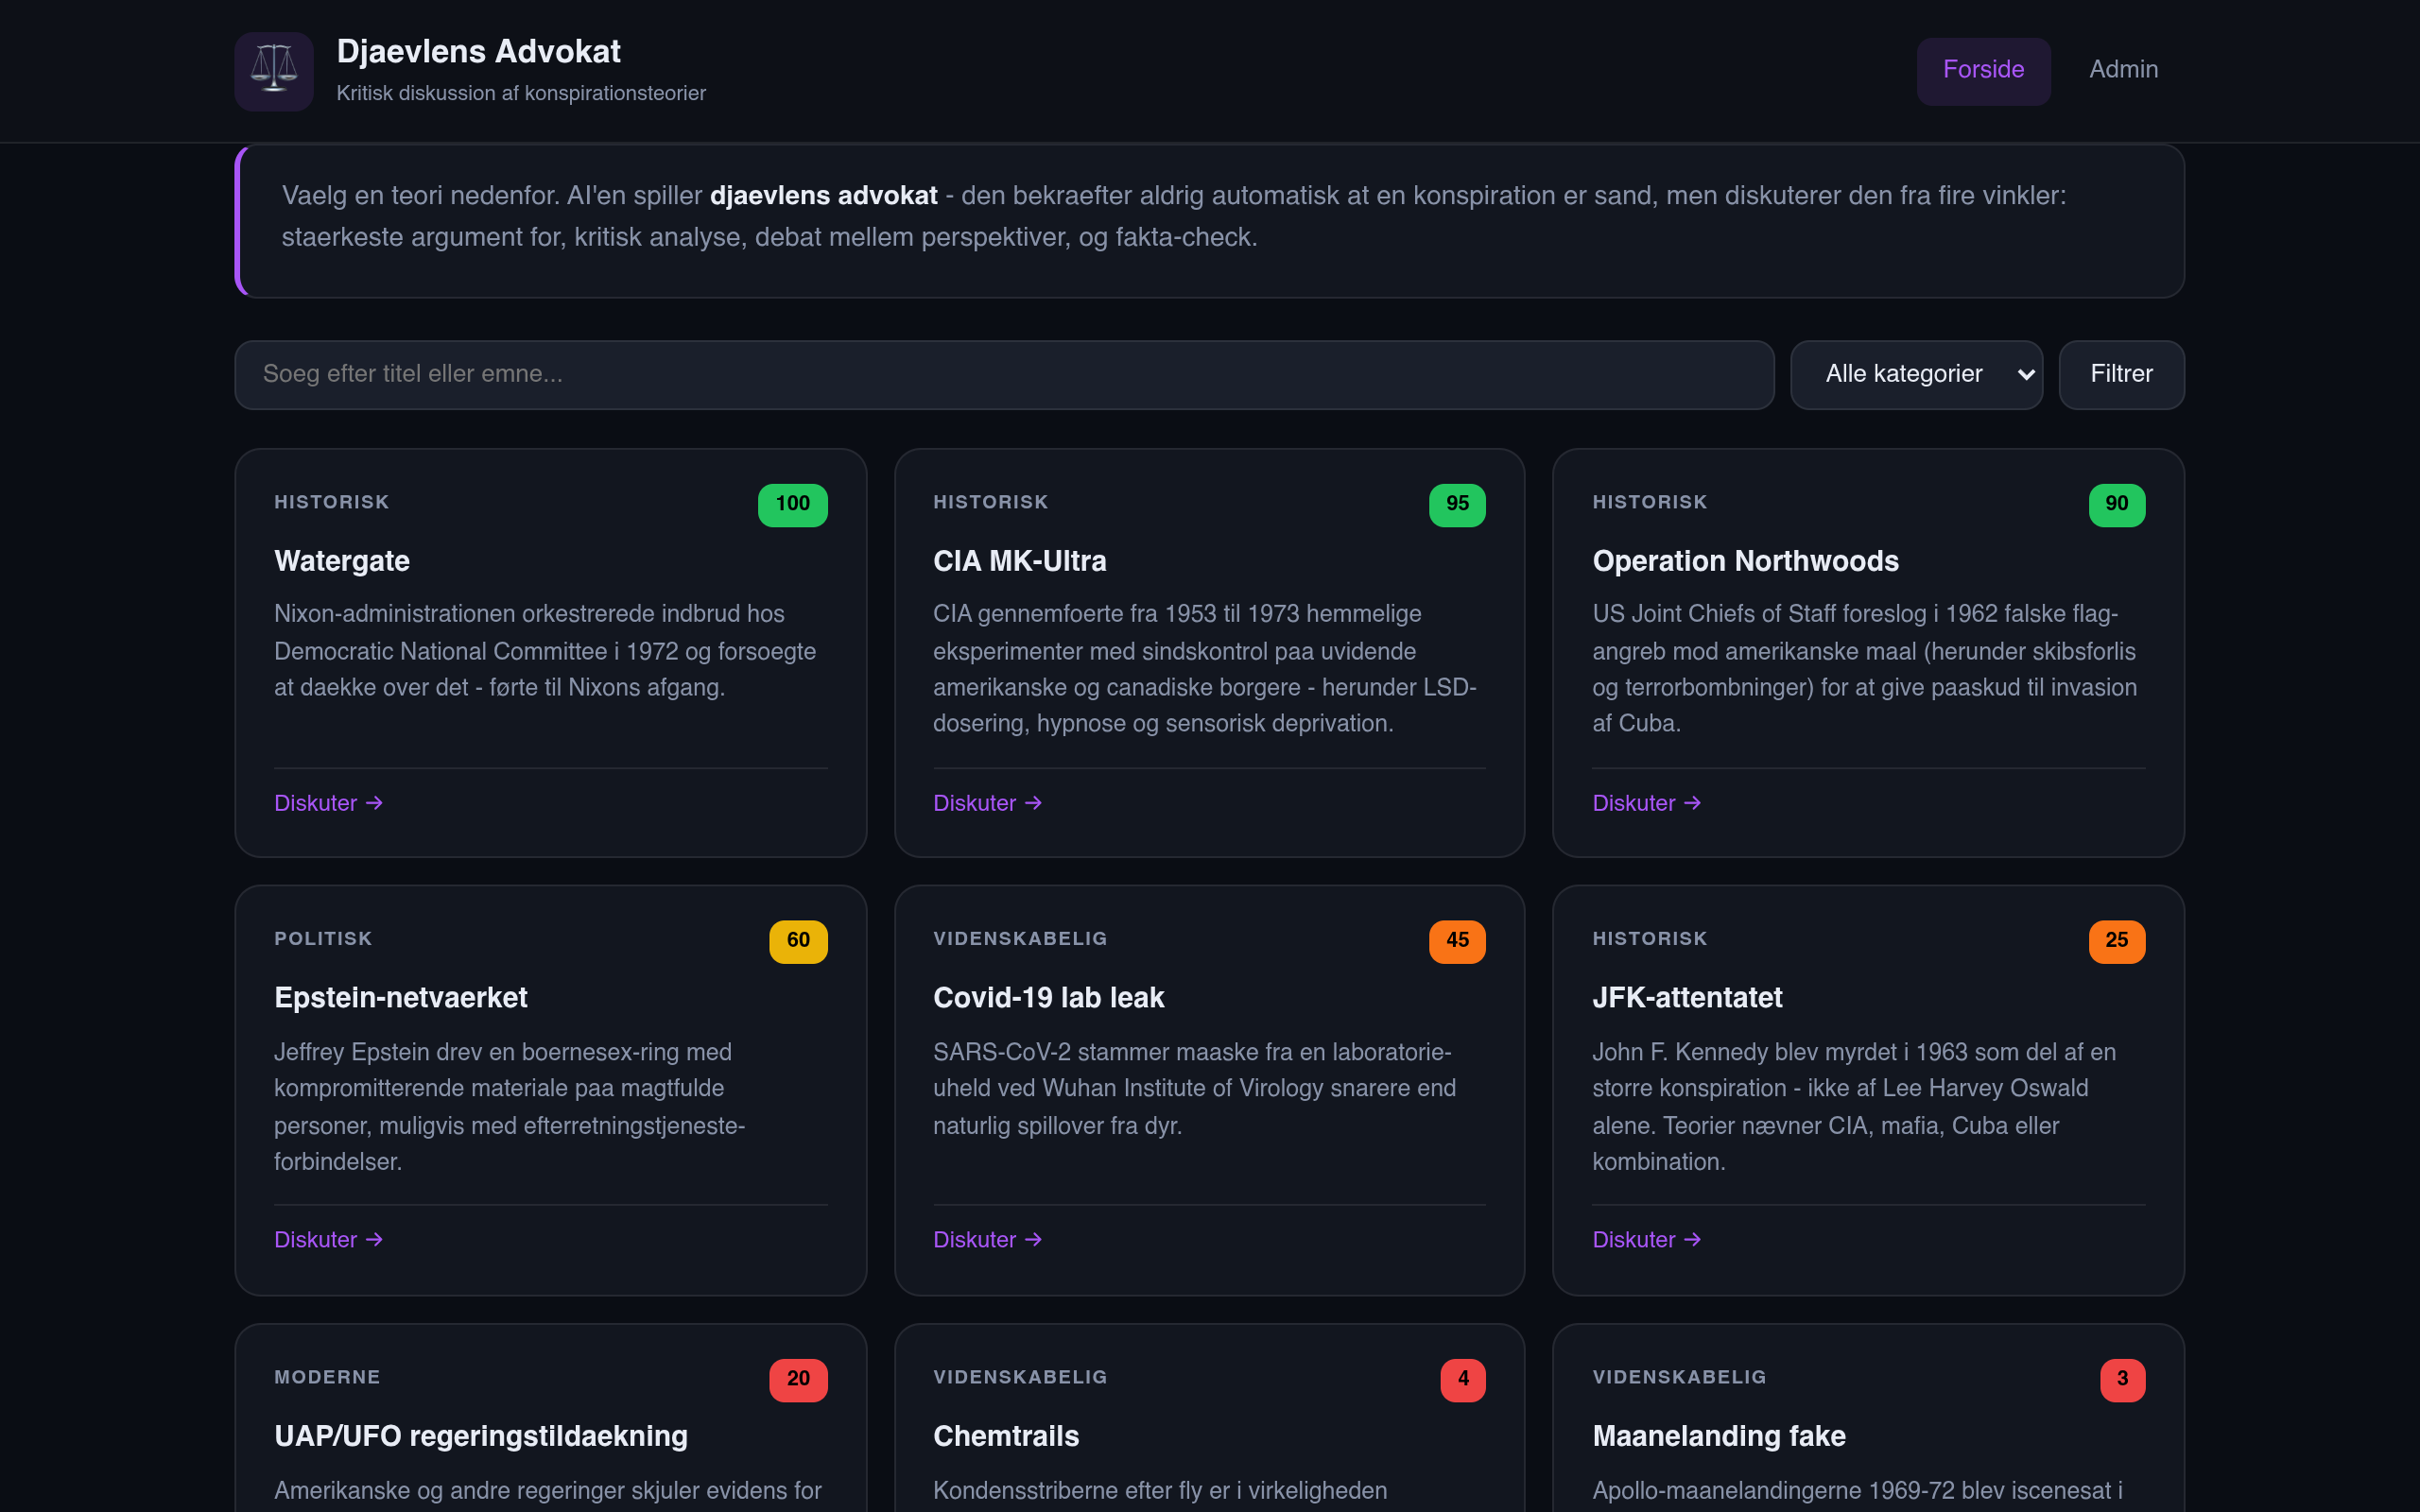Select the Maanelanding fake card title
The height and width of the screenshot is (1512, 2420).
(1719, 1437)
